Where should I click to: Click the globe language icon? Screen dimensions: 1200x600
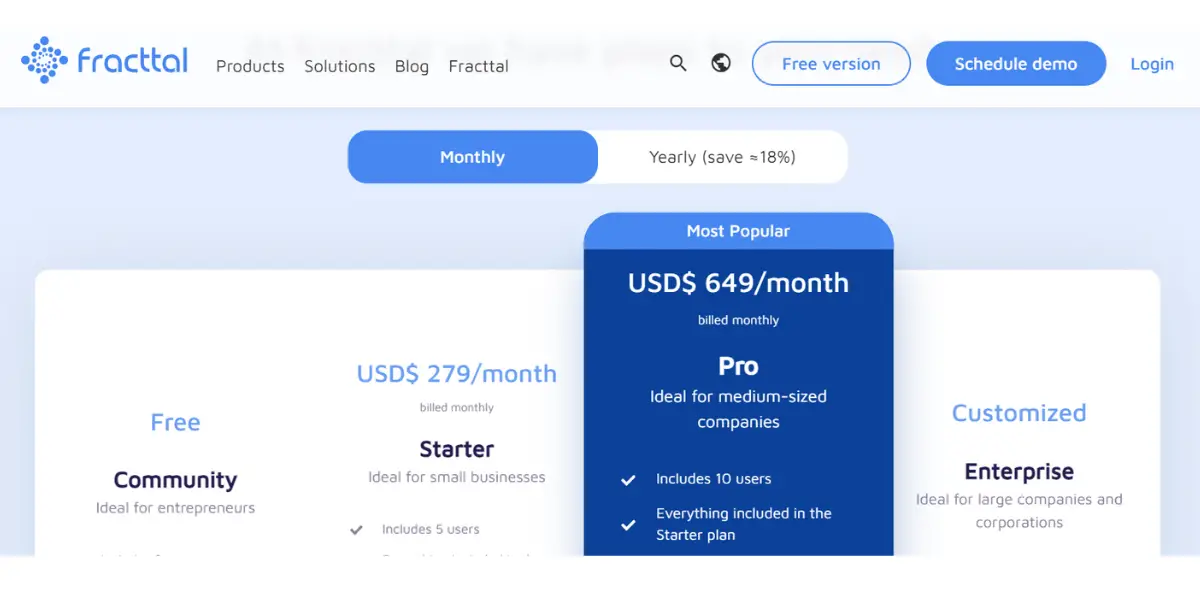721,63
